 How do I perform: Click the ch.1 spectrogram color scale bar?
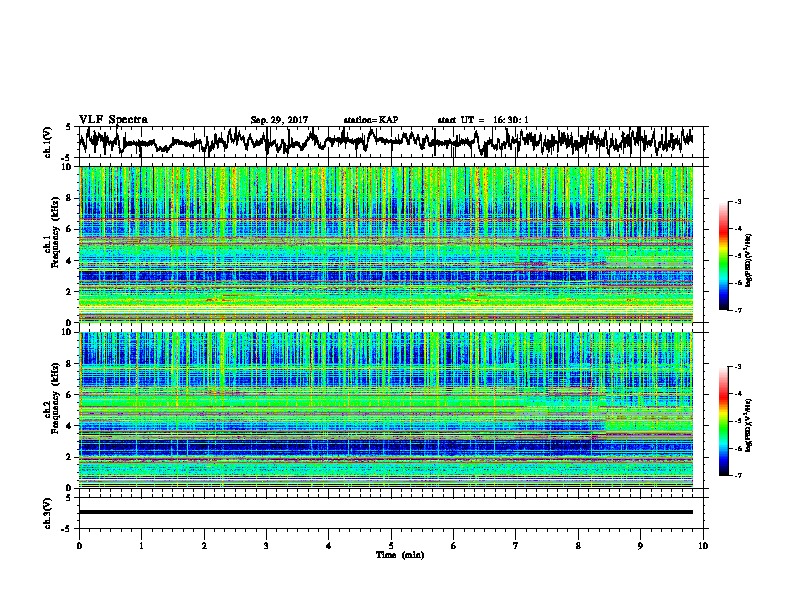(724, 256)
